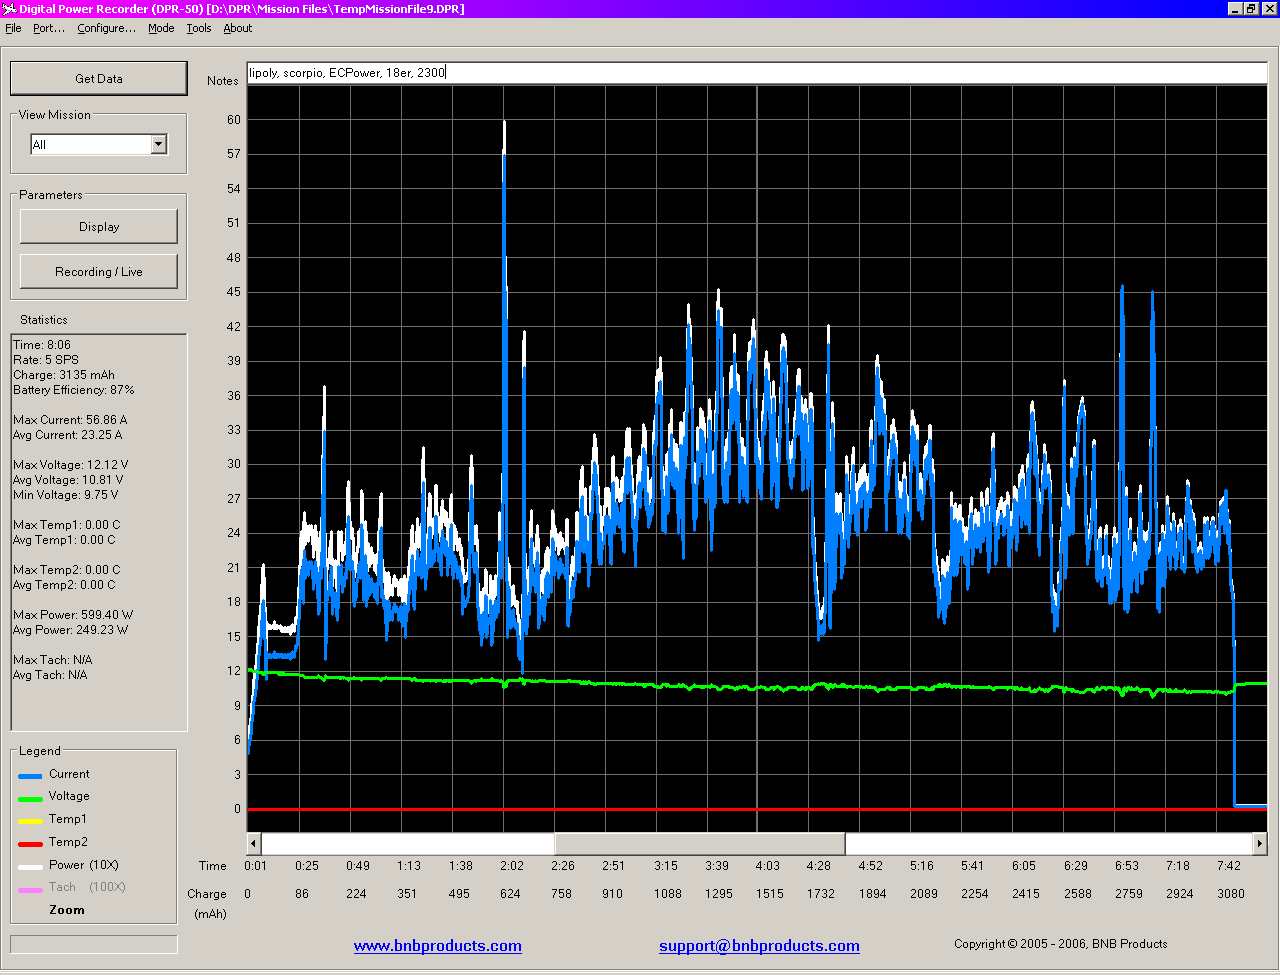
Task: Click the Display parameters button
Action: coord(99,226)
